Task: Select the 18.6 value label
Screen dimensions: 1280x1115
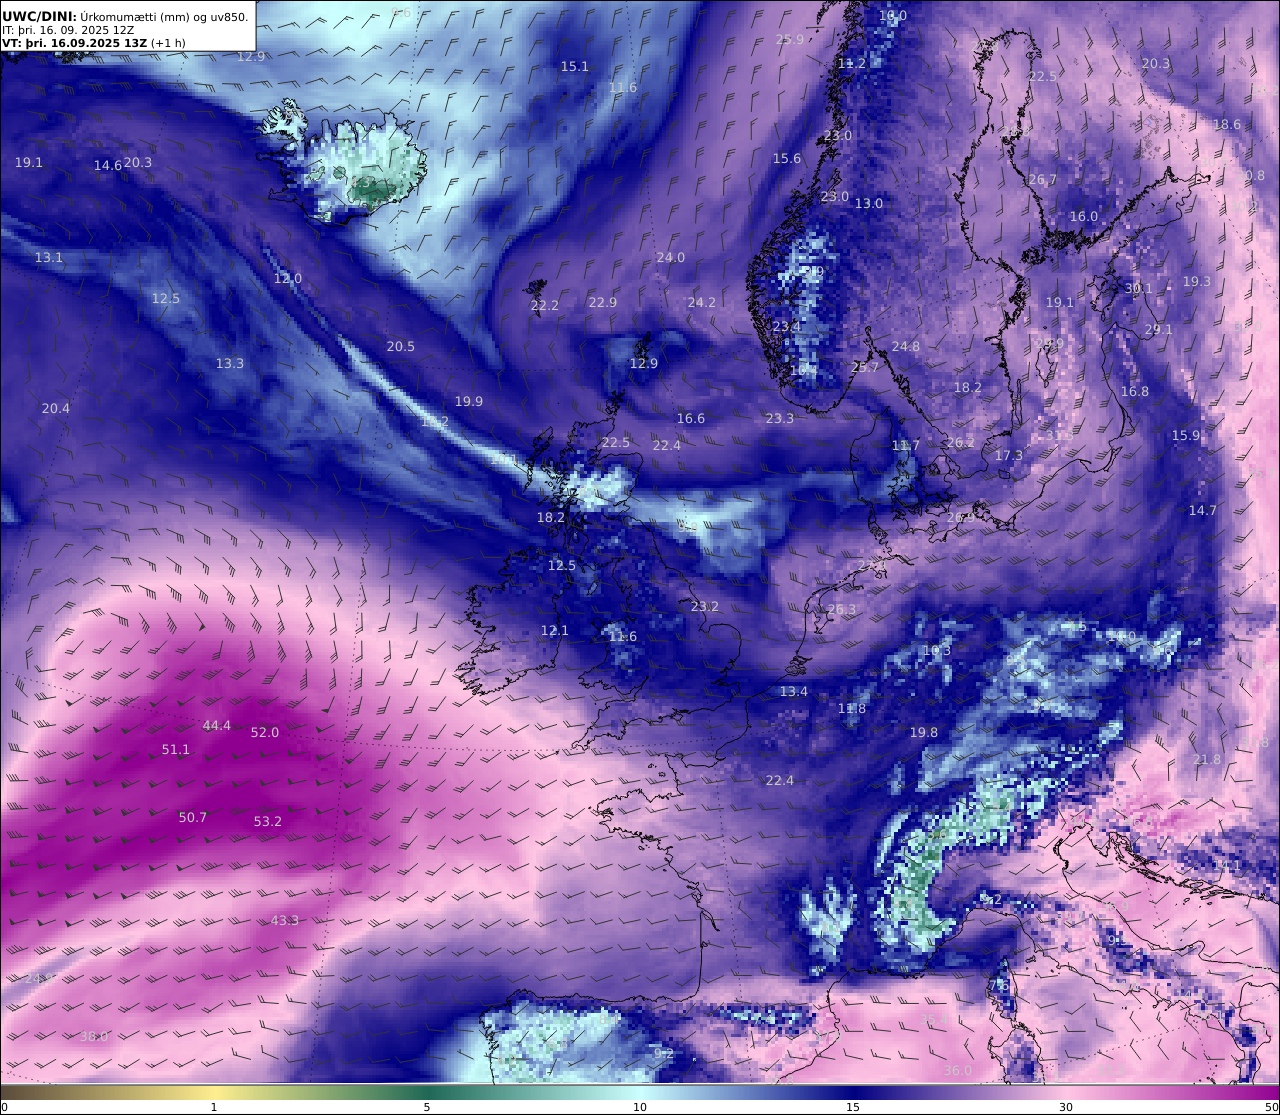Action: (x=1226, y=124)
